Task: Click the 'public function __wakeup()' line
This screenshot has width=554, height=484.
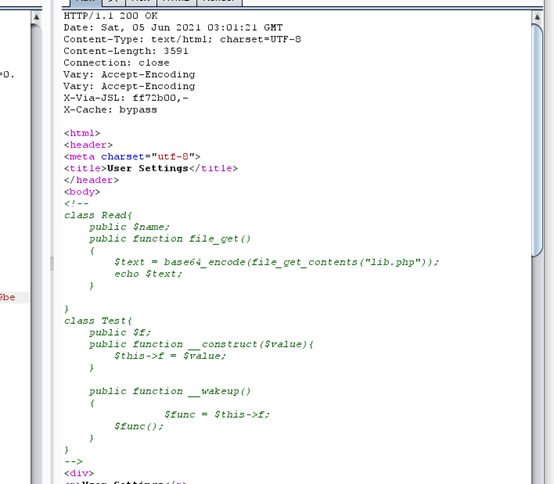Action: [170, 391]
